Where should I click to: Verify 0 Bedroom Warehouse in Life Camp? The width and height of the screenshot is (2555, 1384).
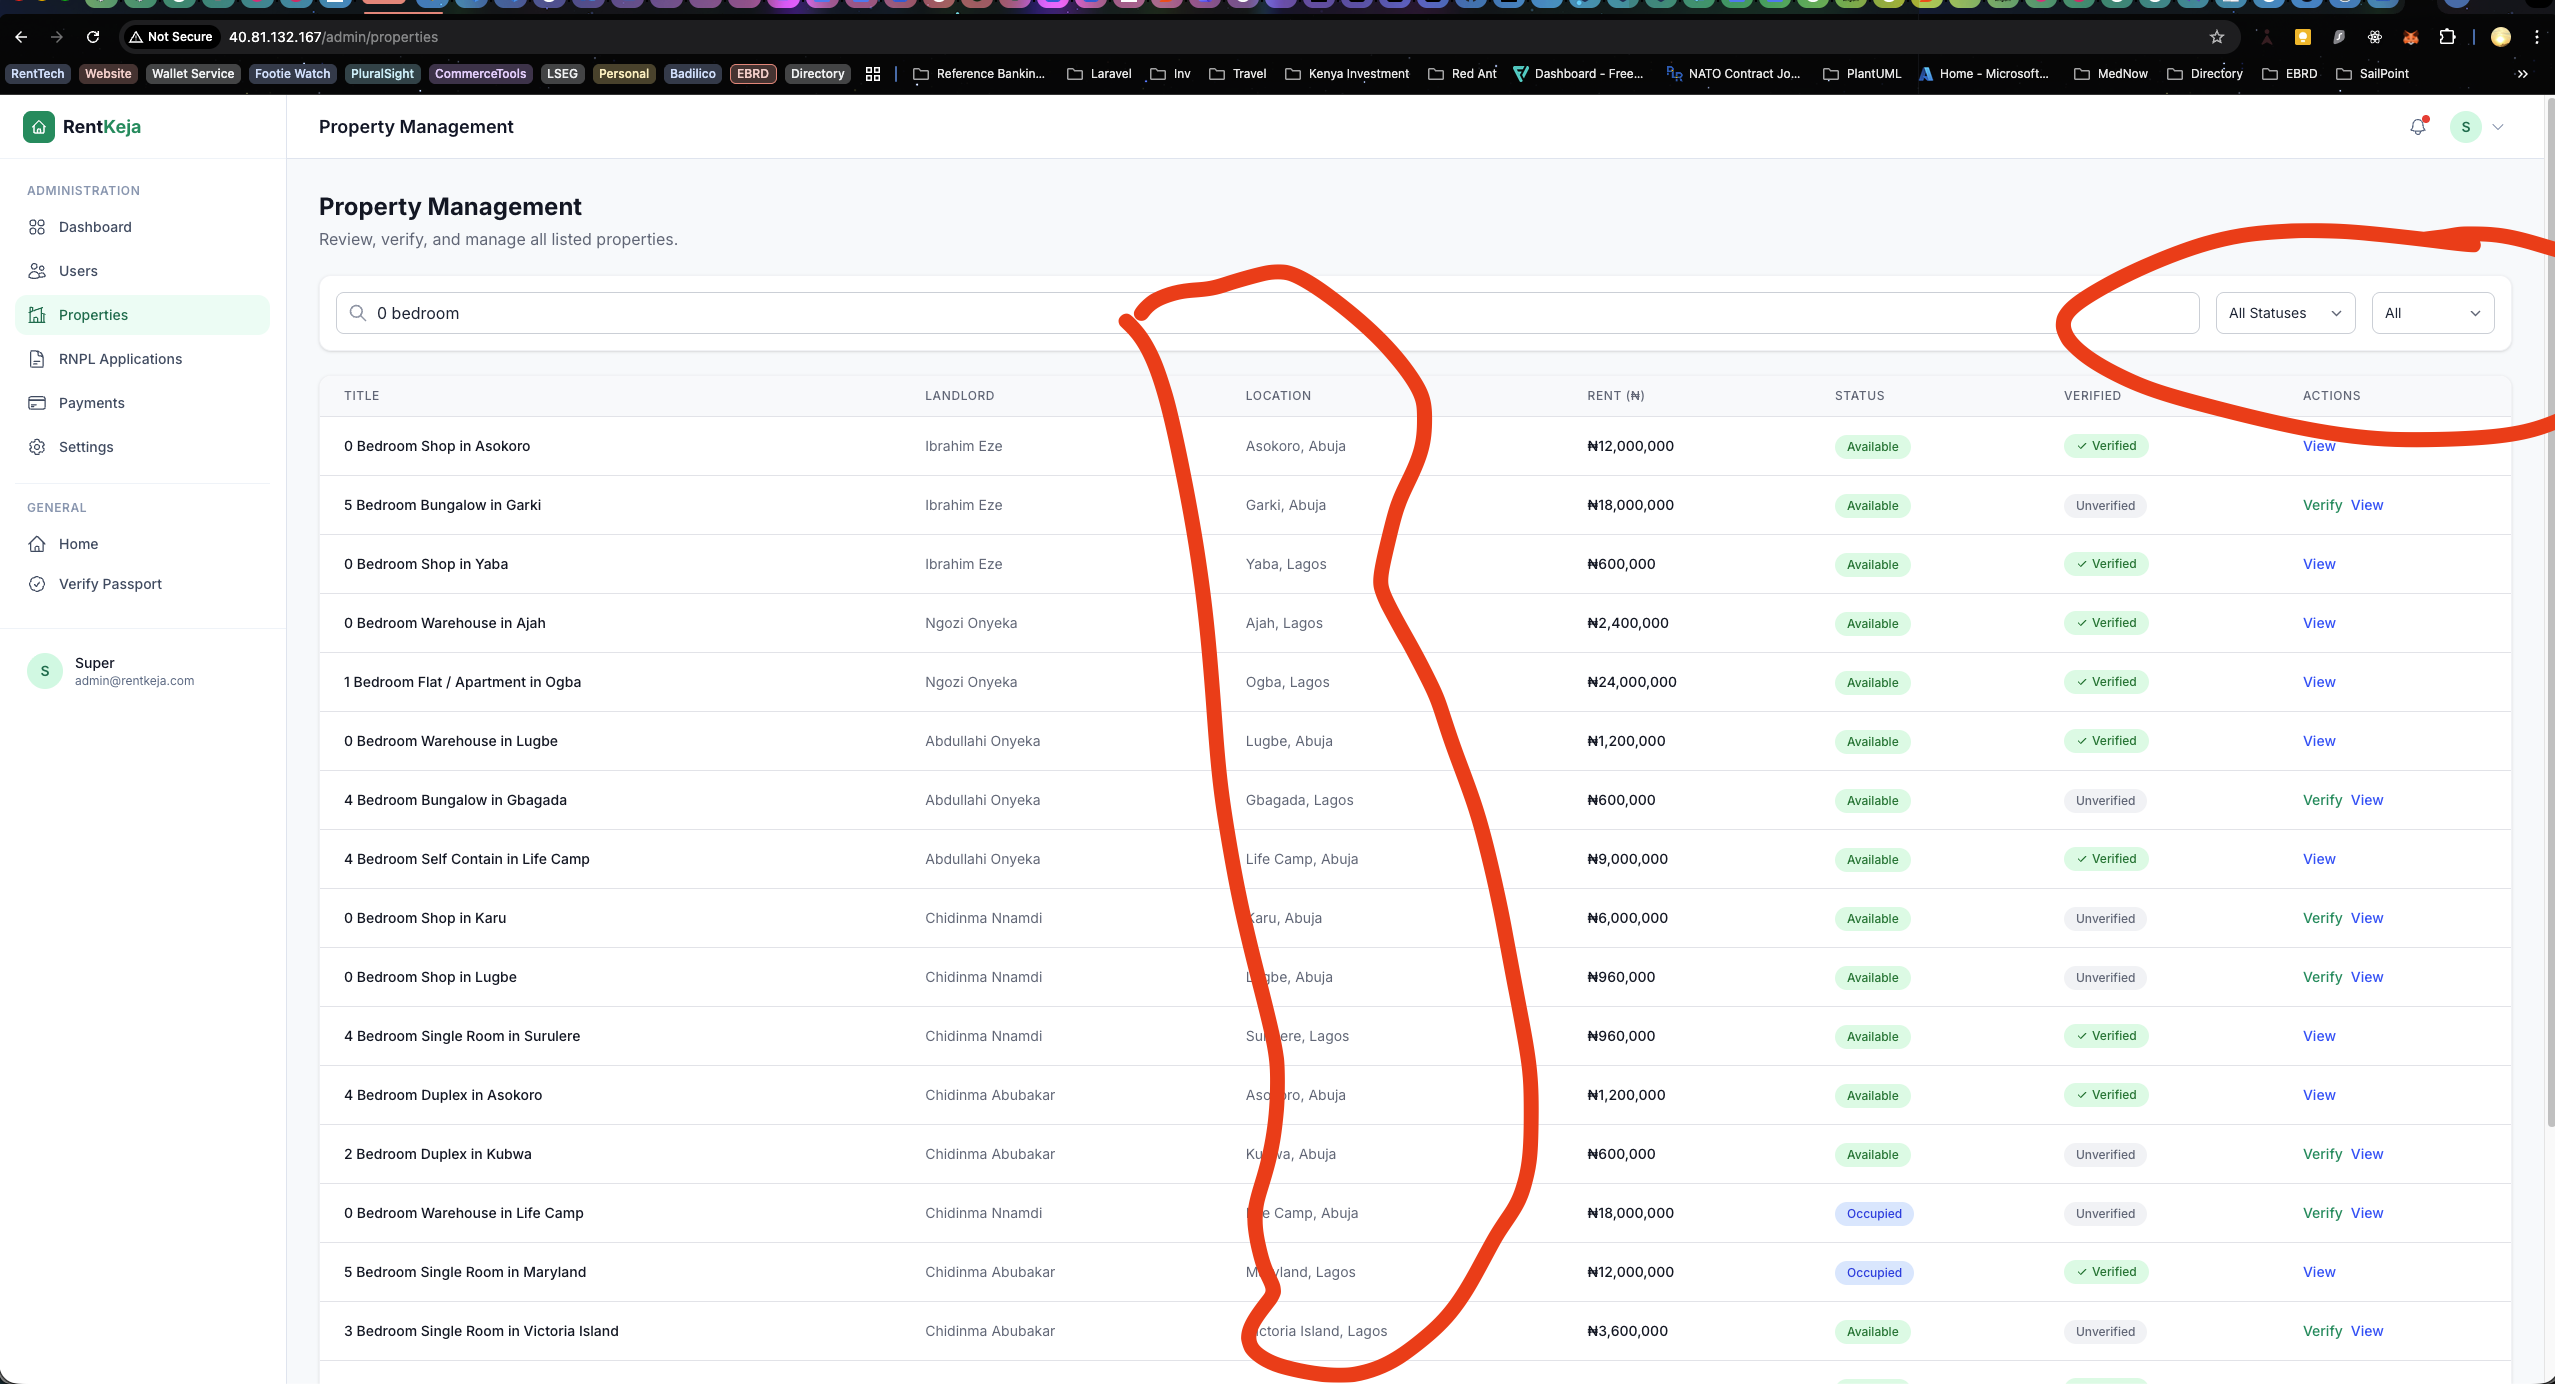pyautogui.click(x=2321, y=1213)
